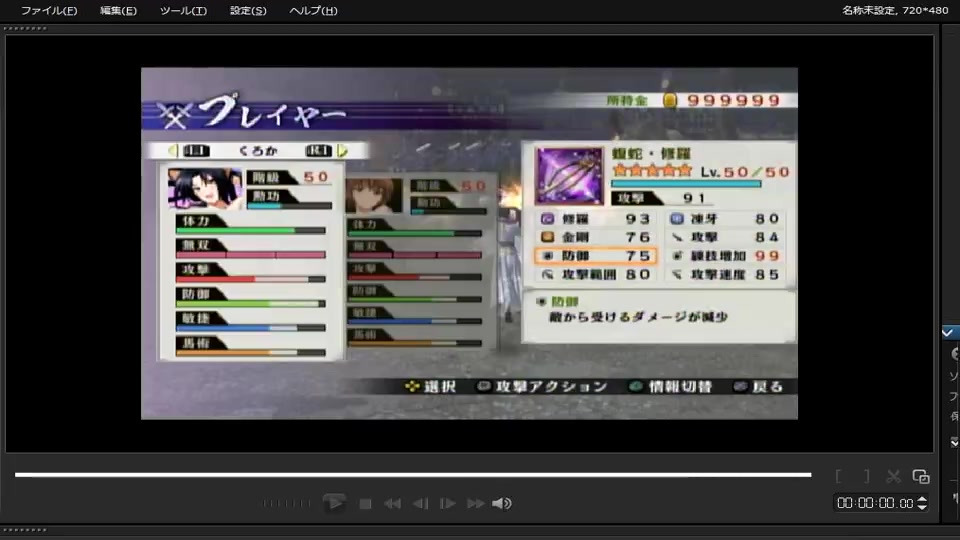Jump to end with the fast-forward icon
This screenshot has height=540, width=960.
(x=475, y=503)
